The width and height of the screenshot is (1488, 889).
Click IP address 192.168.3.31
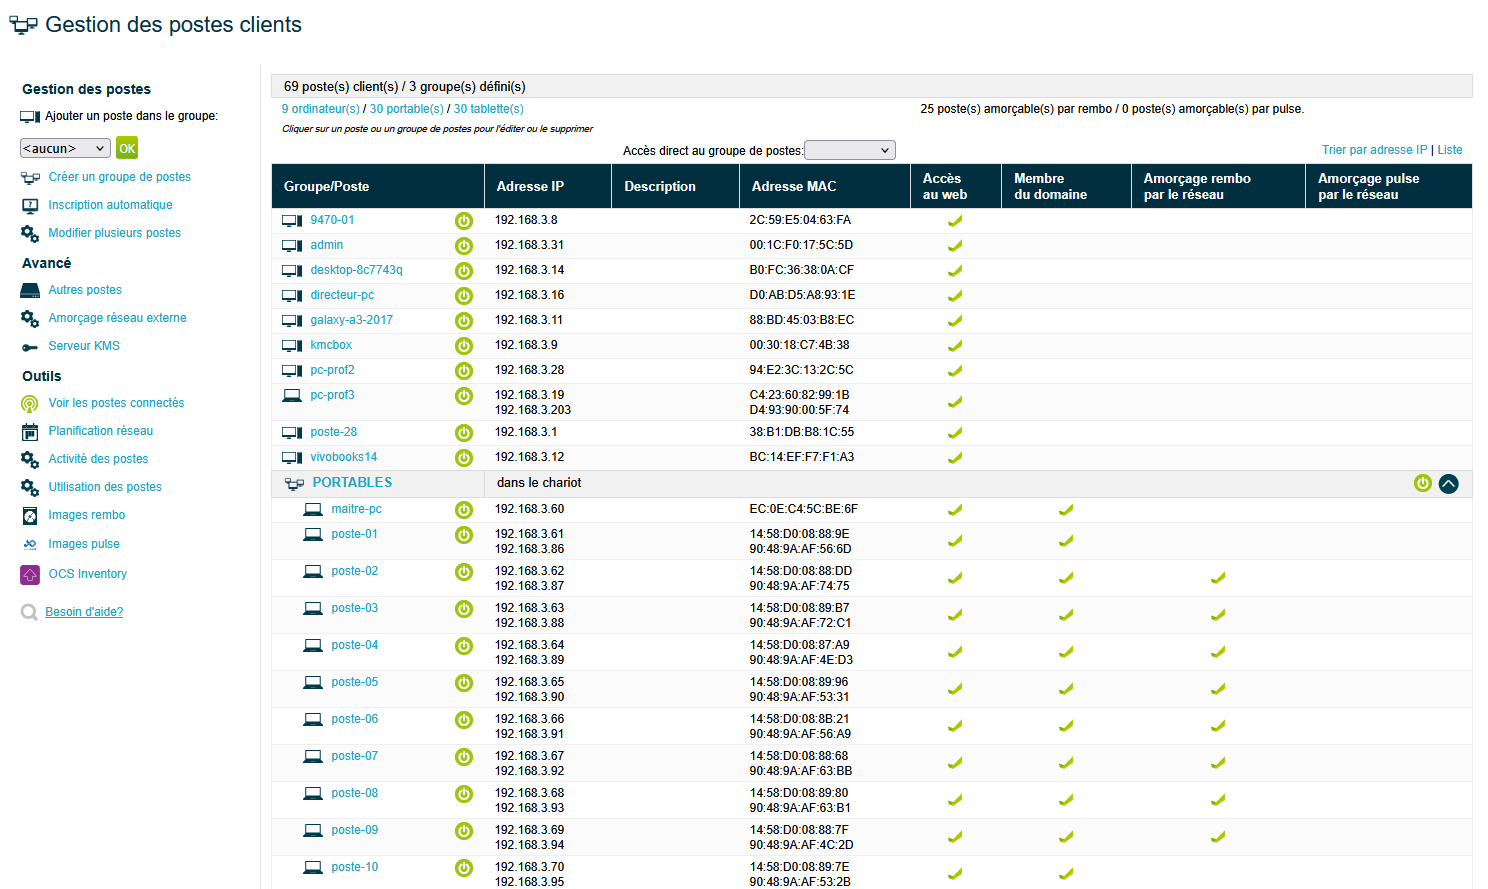pos(529,245)
